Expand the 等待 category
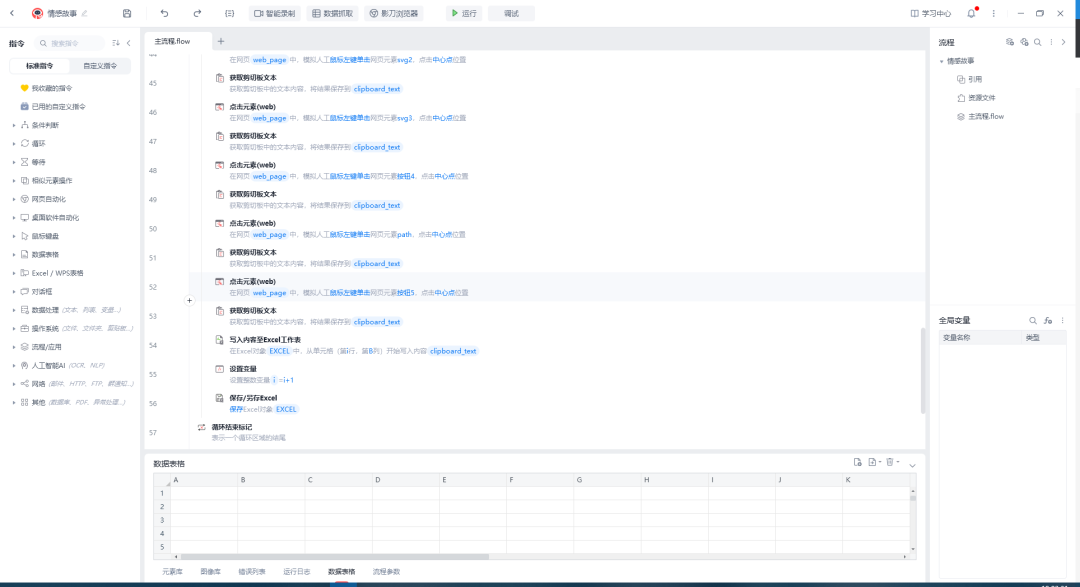 14,162
